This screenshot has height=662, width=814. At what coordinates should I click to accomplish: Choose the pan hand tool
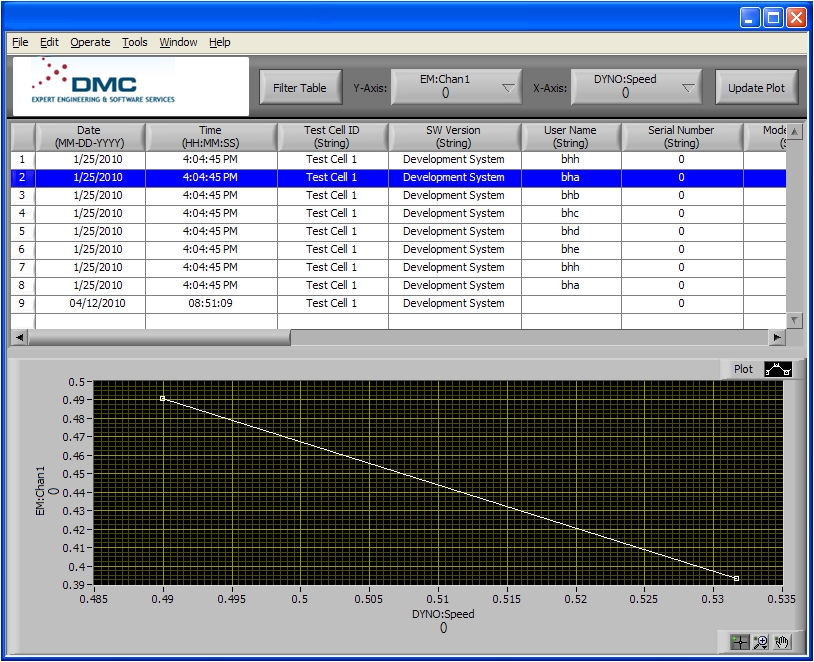[x=783, y=642]
